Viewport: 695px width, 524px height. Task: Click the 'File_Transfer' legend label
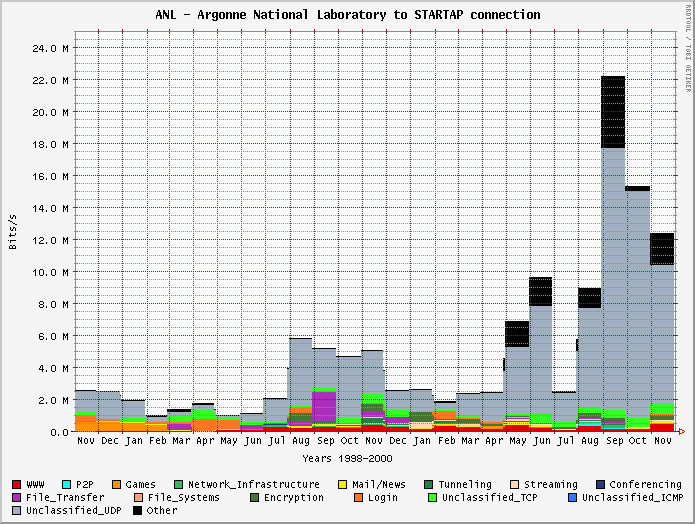point(65,497)
